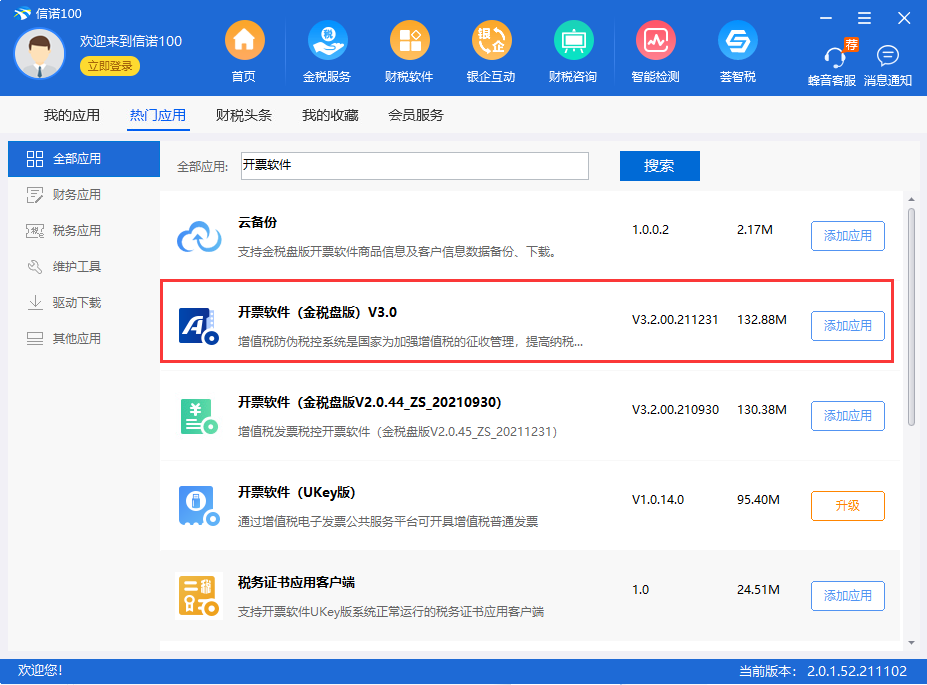Switch to 我的应用 tab
The image size is (927, 685).
(x=72, y=115)
